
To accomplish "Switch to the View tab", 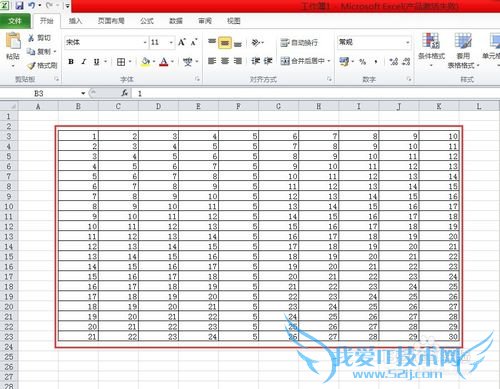I will (234, 21).
